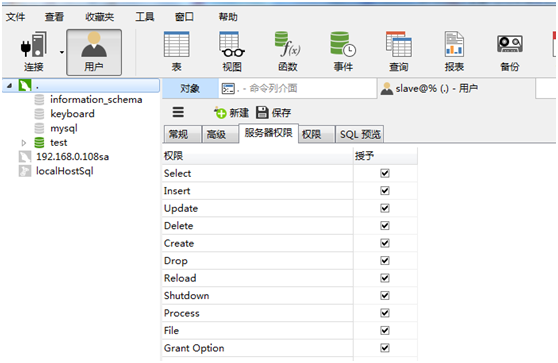Open the Event (事件) clock icon
The image size is (558, 363).
click(x=343, y=44)
